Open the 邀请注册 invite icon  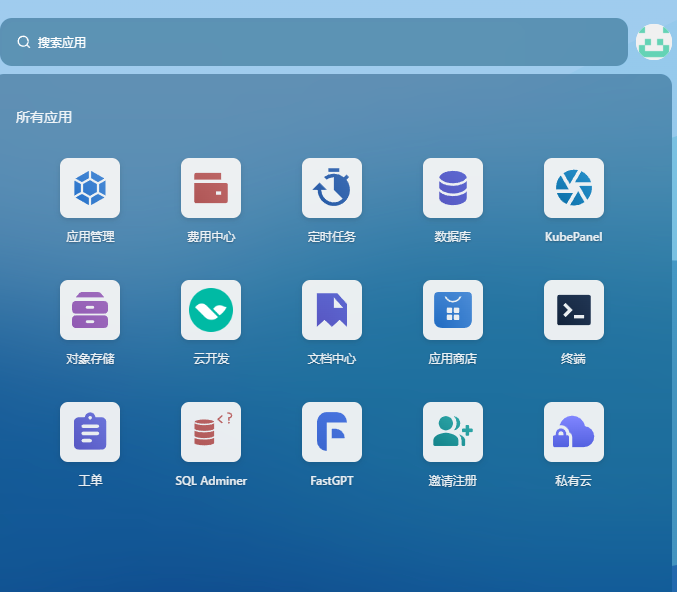pyautogui.click(x=453, y=432)
